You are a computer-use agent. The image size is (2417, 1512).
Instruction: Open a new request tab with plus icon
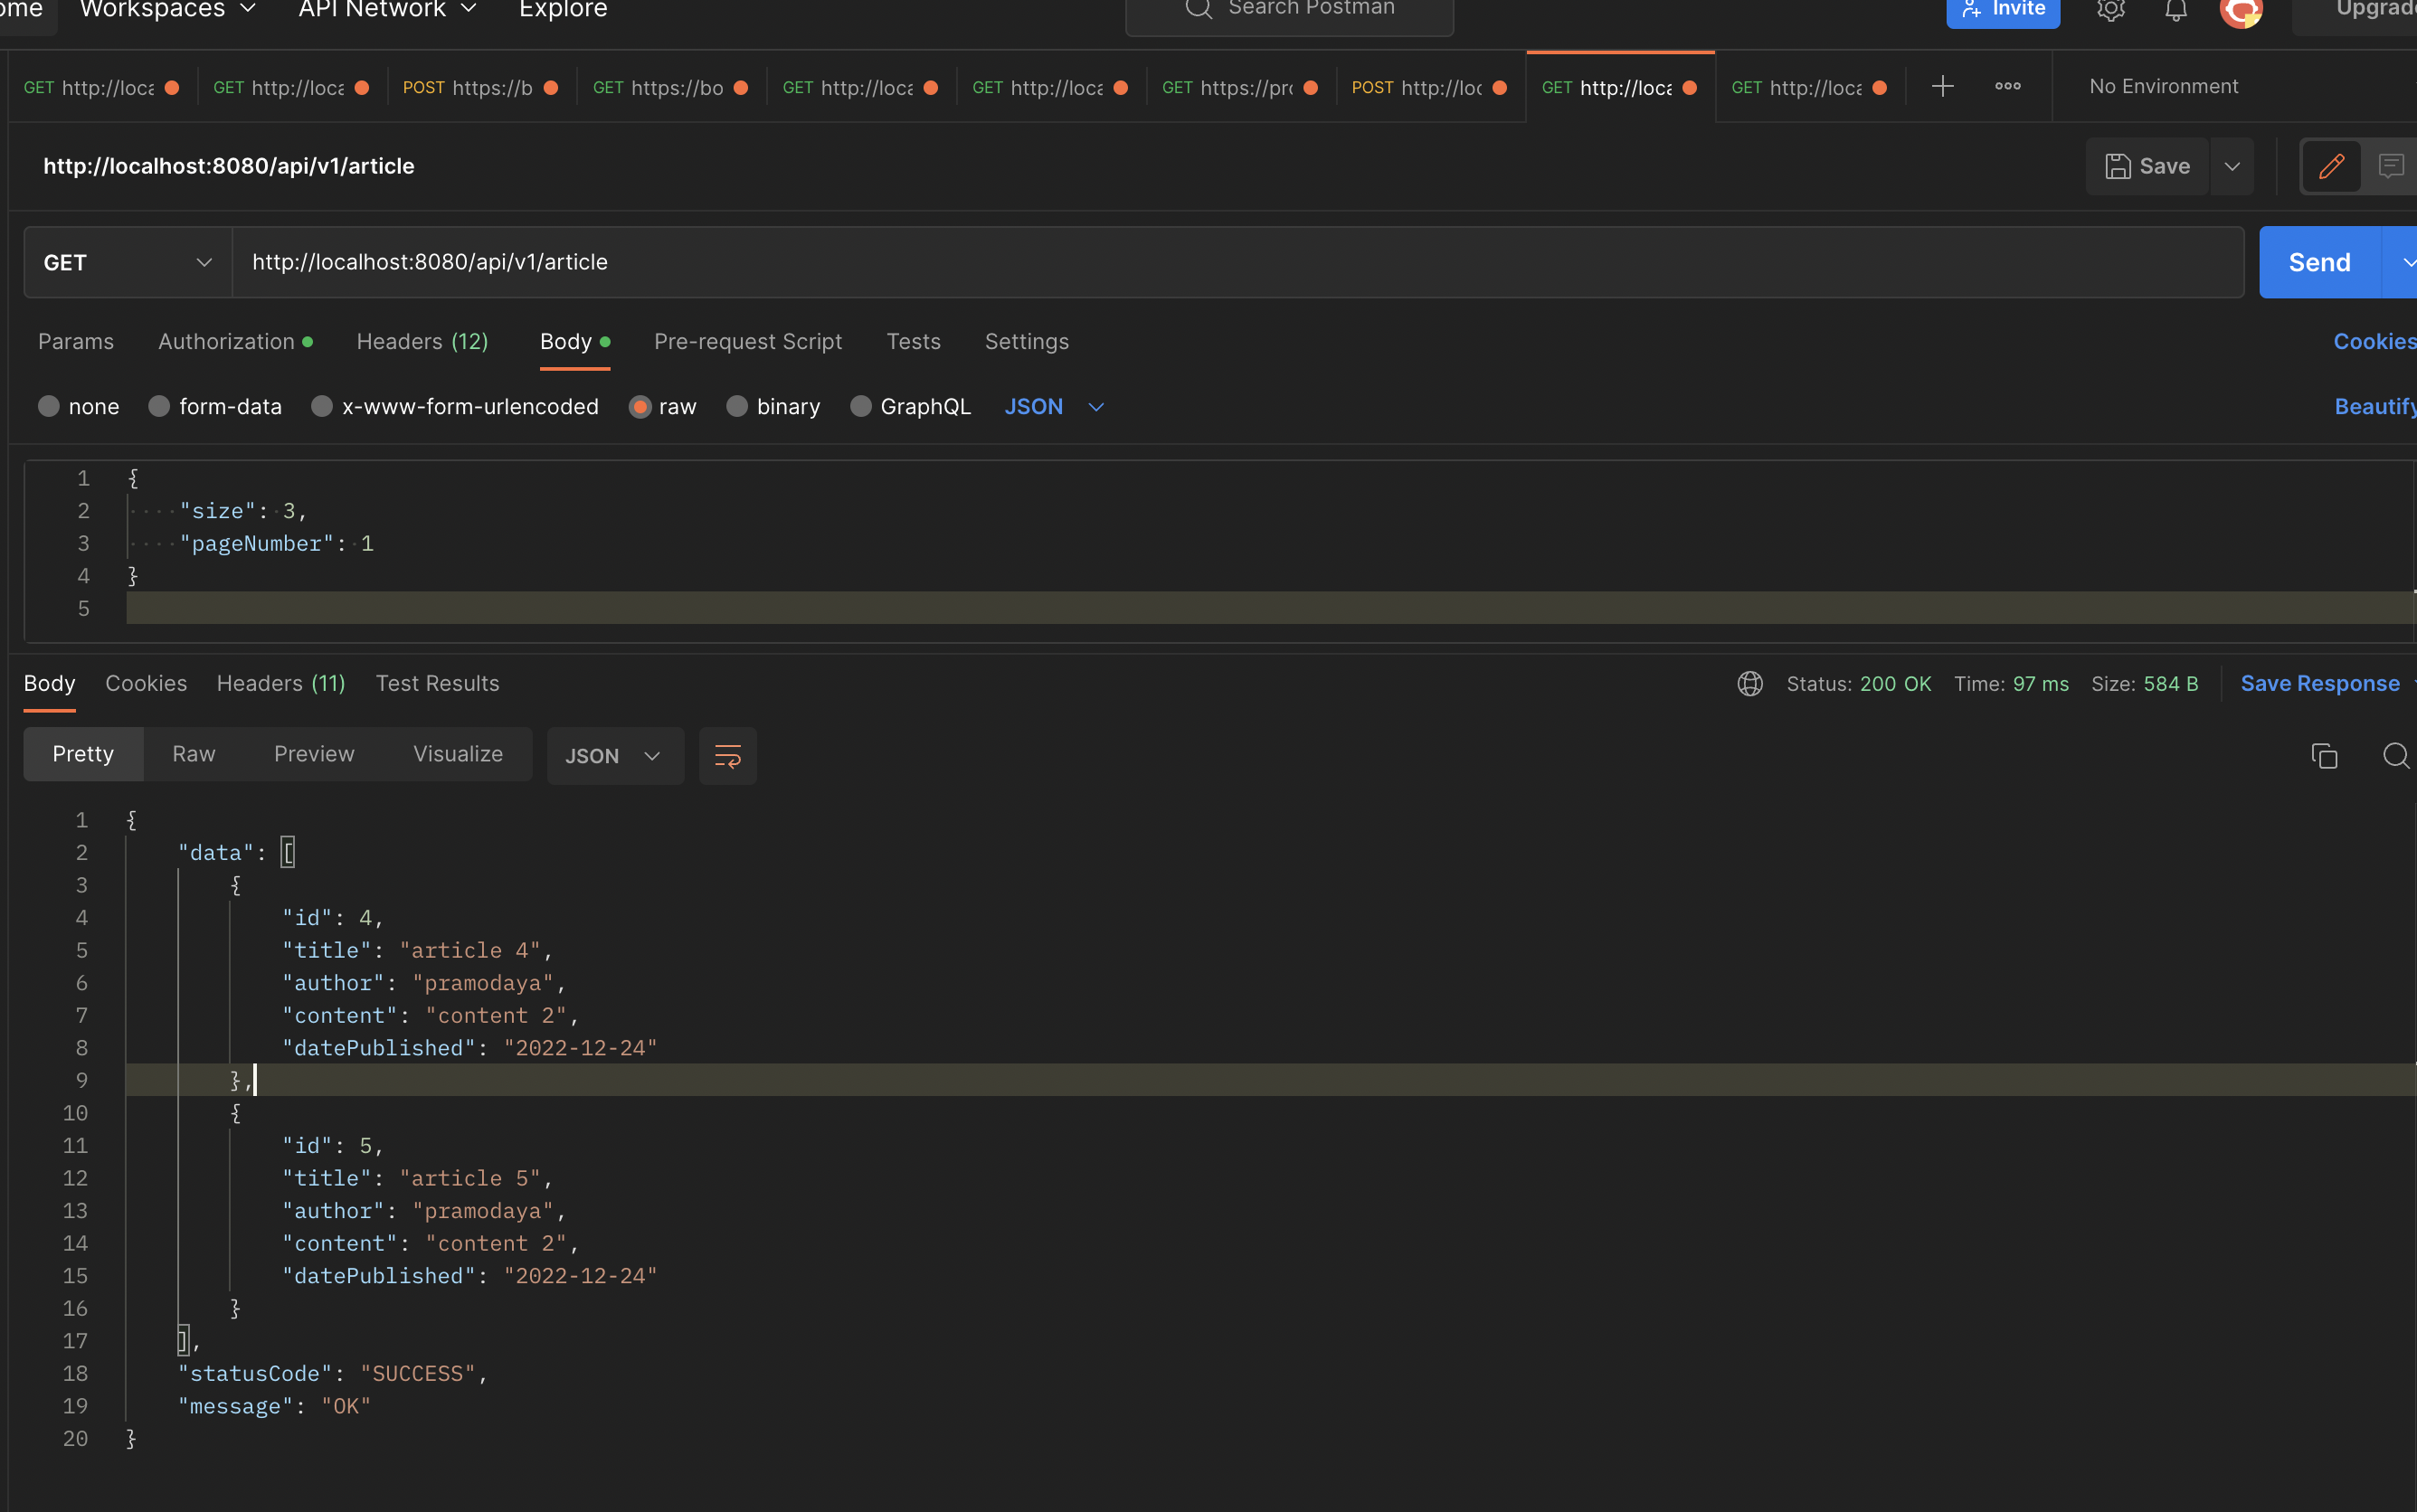(1943, 86)
